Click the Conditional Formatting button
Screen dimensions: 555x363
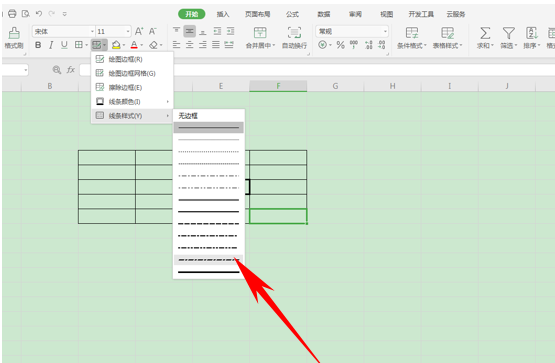coord(412,38)
